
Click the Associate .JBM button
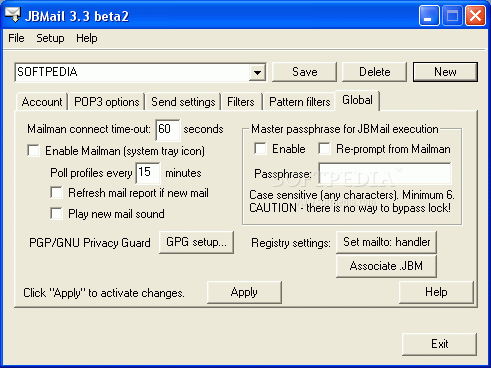[386, 266]
